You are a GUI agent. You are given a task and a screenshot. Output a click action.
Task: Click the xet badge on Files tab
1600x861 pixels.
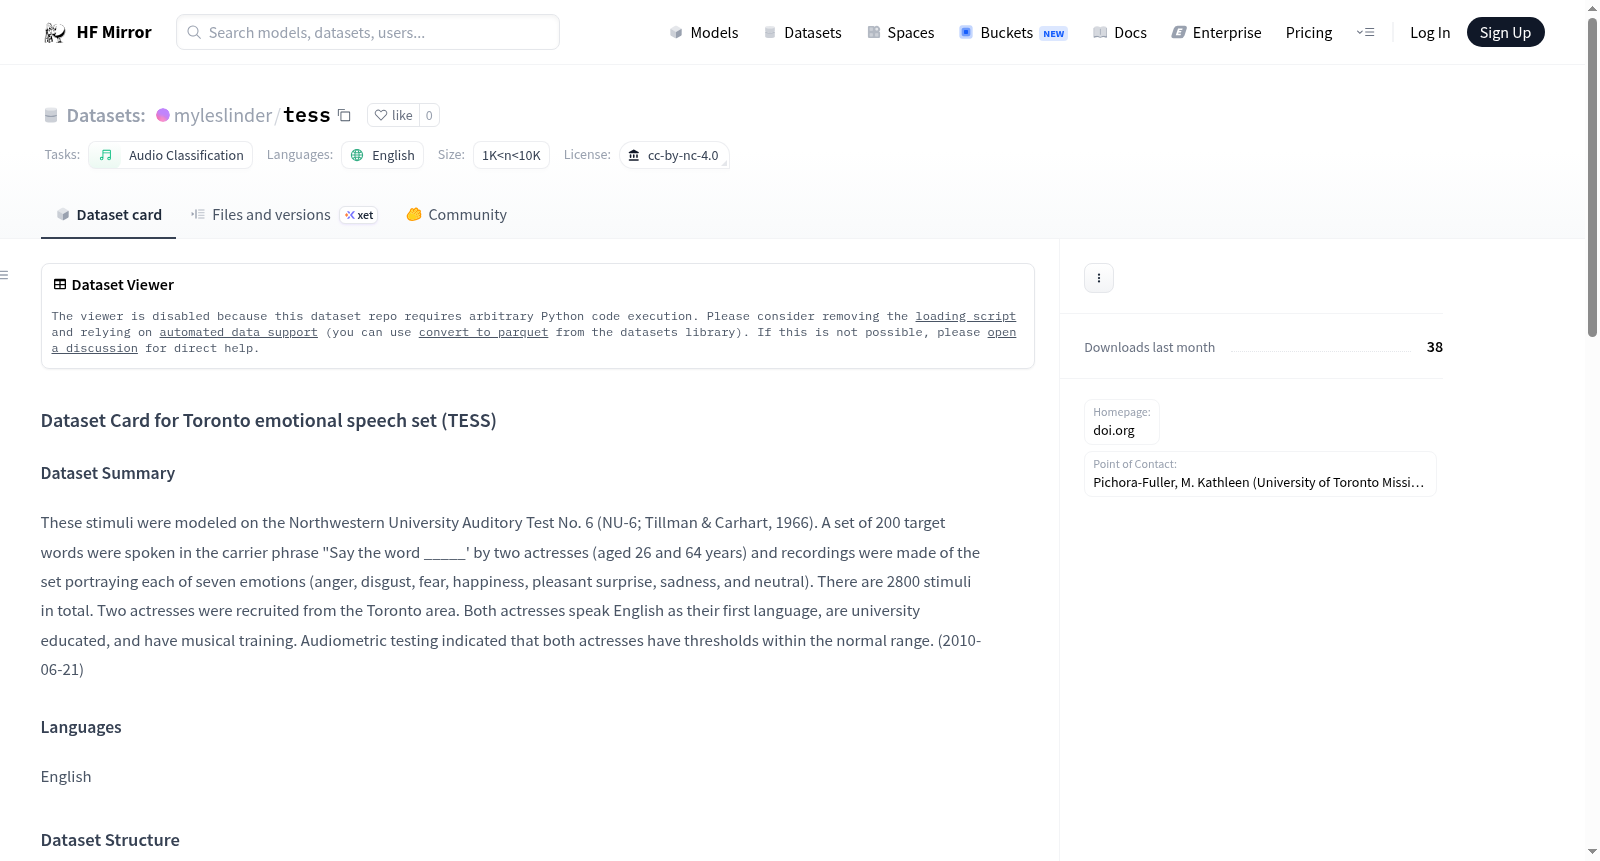point(359,215)
